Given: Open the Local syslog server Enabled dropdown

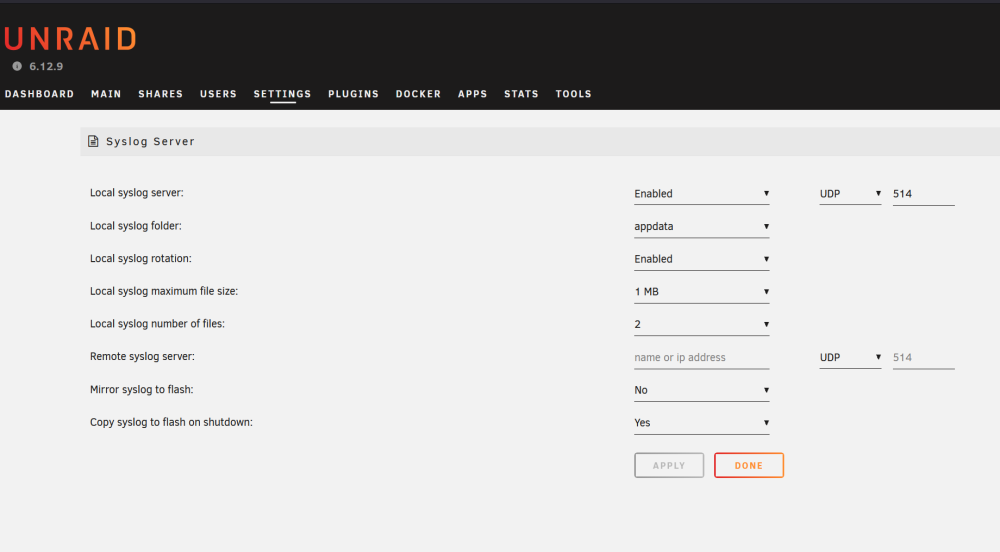Looking at the screenshot, I should pos(702,194).
